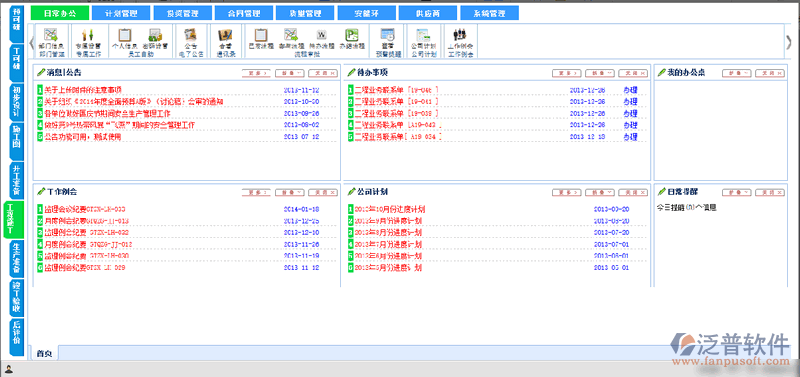Image resolution: width=800 pixels, height=377 pixels.
Task: Open the workflow icon with the W
Action: point(321,35)
